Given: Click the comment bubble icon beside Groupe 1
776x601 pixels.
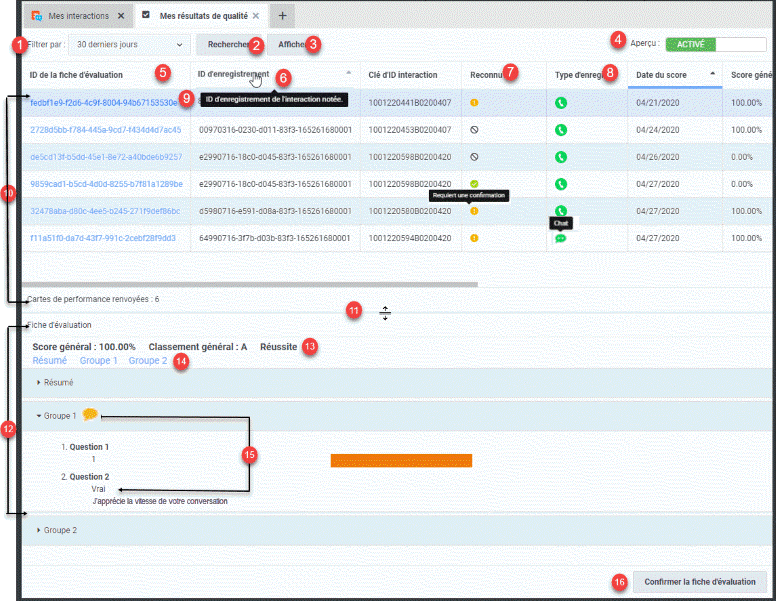Looking at the screenshot, I should point(90,415).
